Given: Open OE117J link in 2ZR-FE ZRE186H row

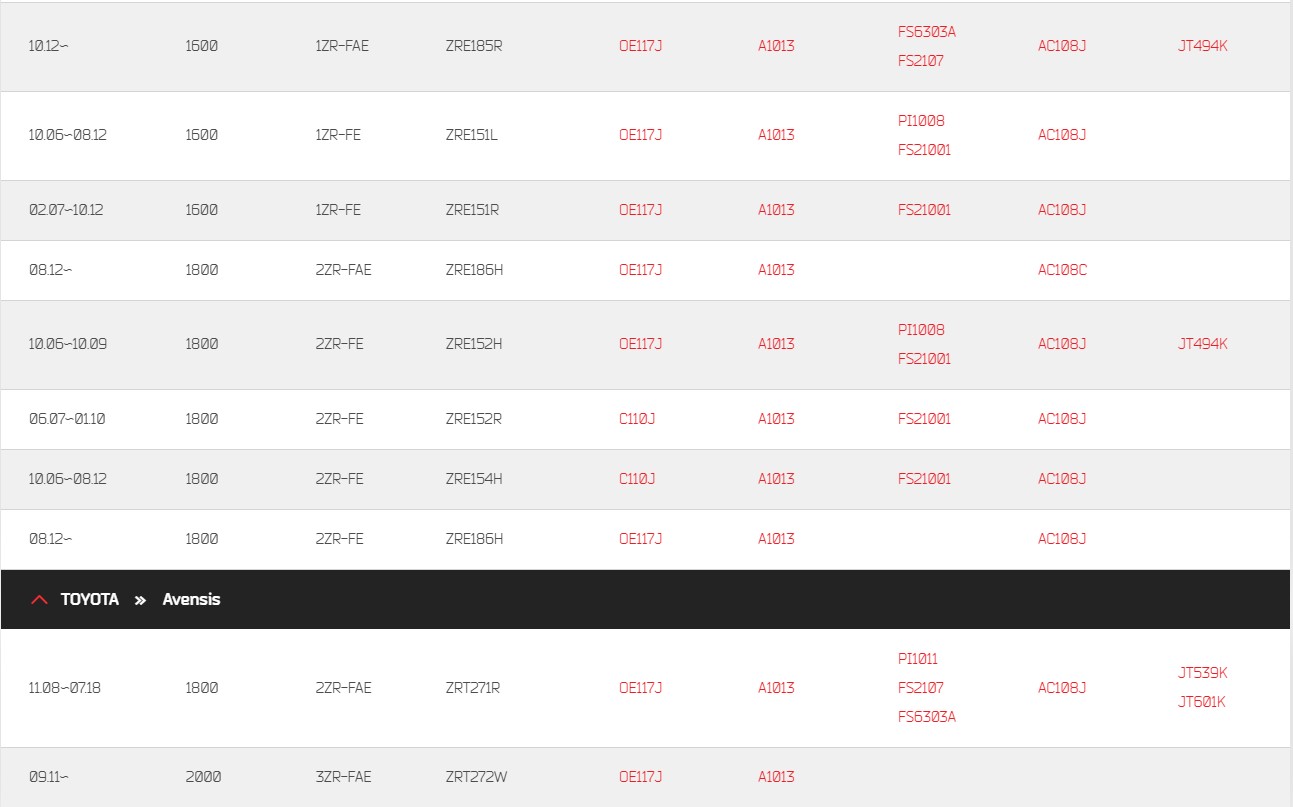Looking at the screenshot, I should (641, 539).
